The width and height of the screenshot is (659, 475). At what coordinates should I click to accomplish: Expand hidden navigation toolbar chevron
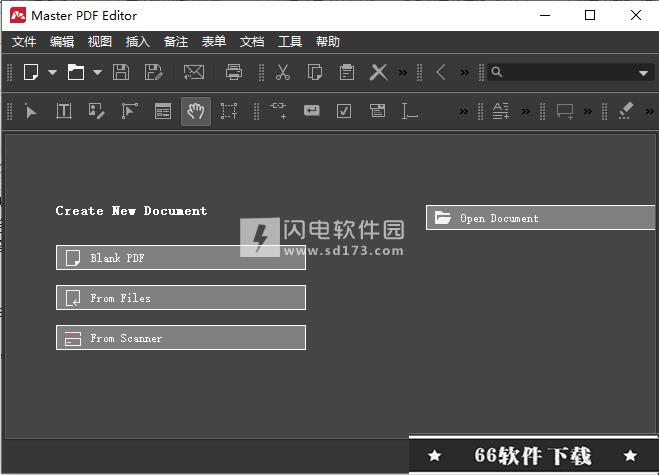(464, 72)
